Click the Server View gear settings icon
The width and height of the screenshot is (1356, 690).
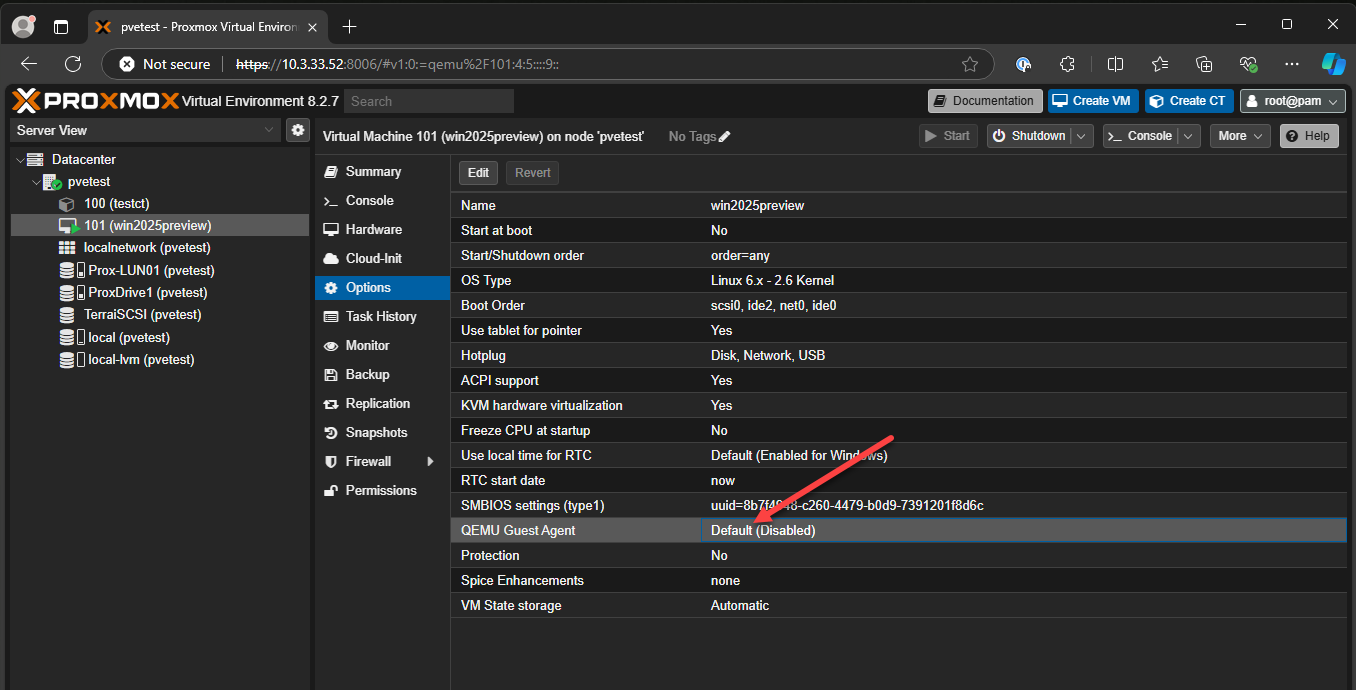pyautogui.click(x=297, y=129)
